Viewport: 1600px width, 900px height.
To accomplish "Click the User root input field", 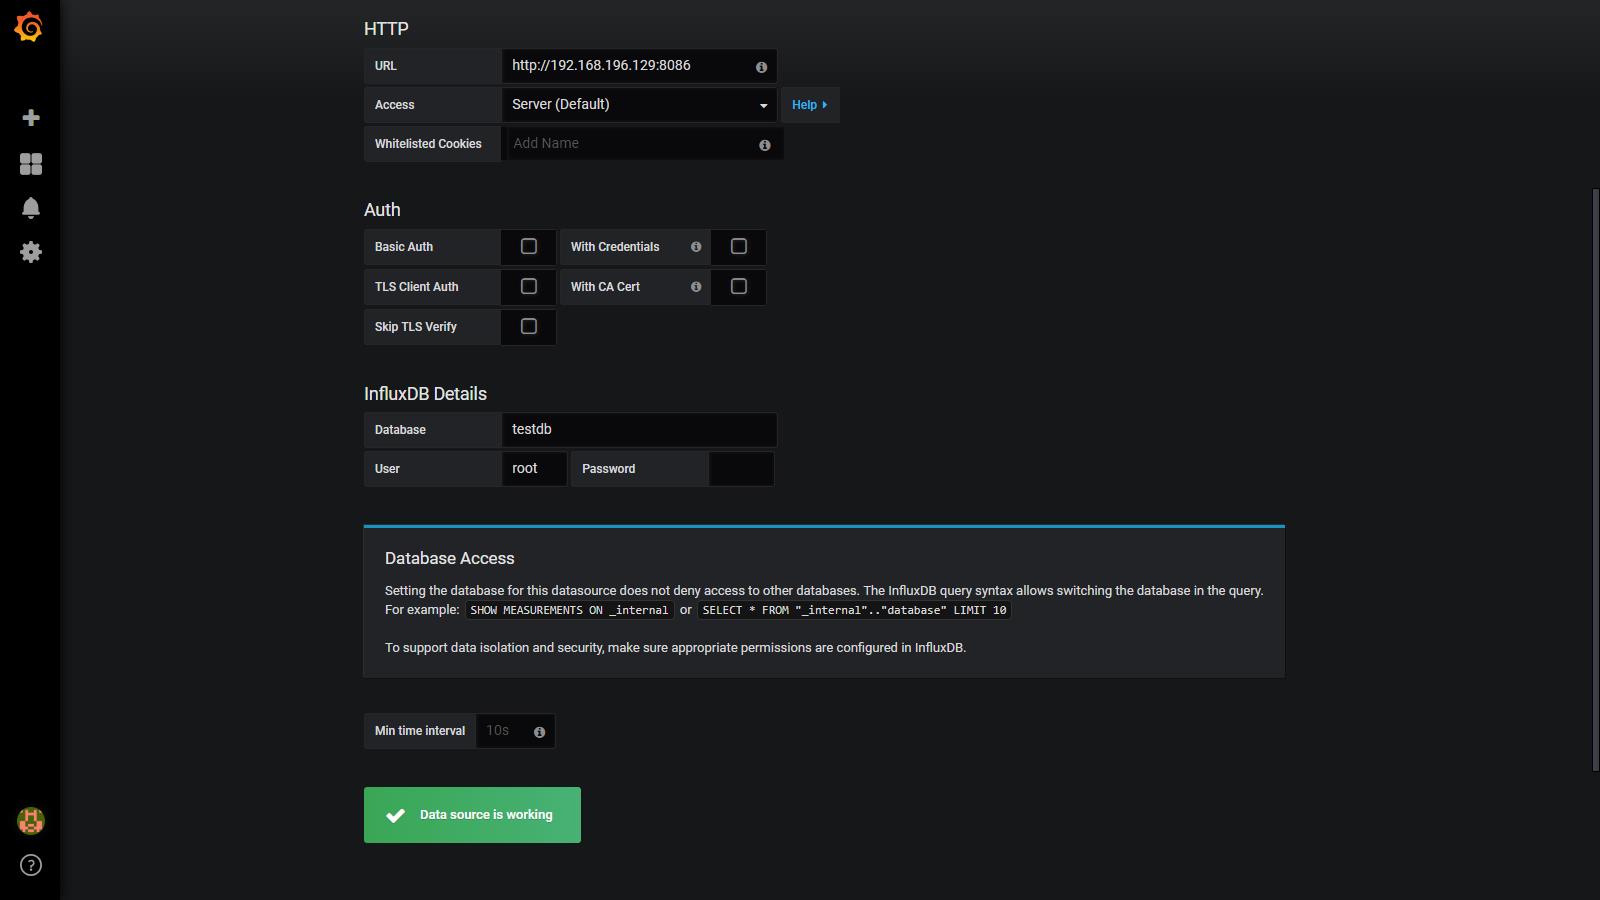I will click(x=534, y=469).
